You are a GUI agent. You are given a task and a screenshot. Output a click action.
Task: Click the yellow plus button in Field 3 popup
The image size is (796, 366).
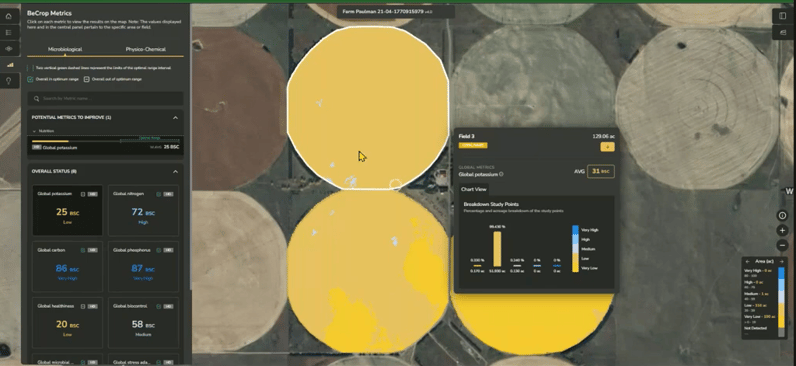click(x=607, y=147)
